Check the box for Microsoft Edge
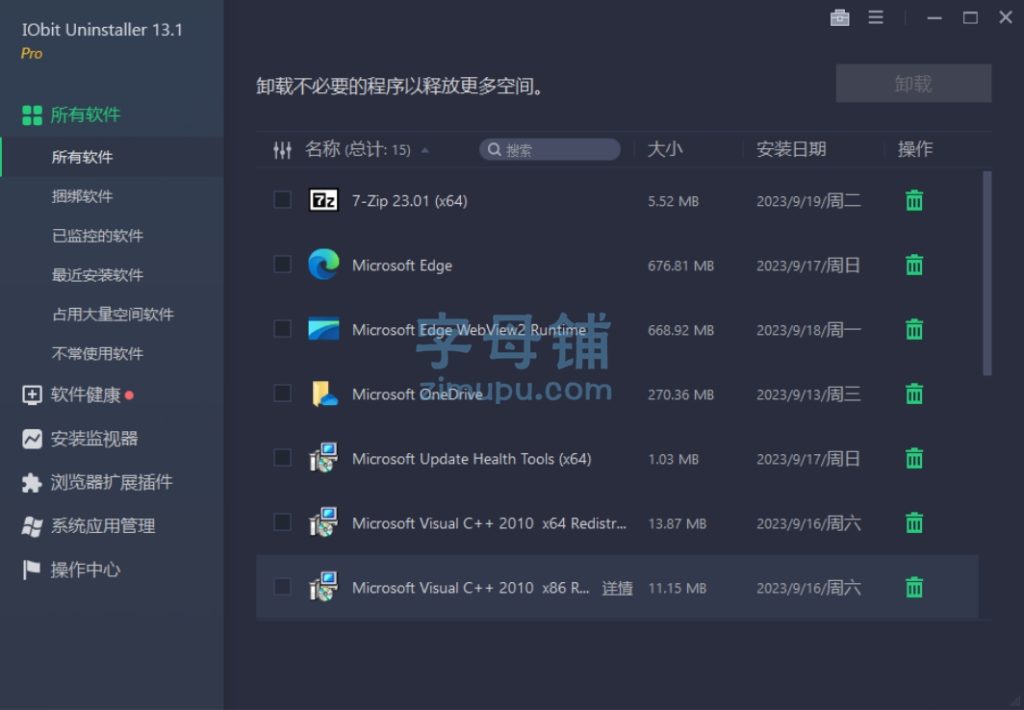 [282, 264]
